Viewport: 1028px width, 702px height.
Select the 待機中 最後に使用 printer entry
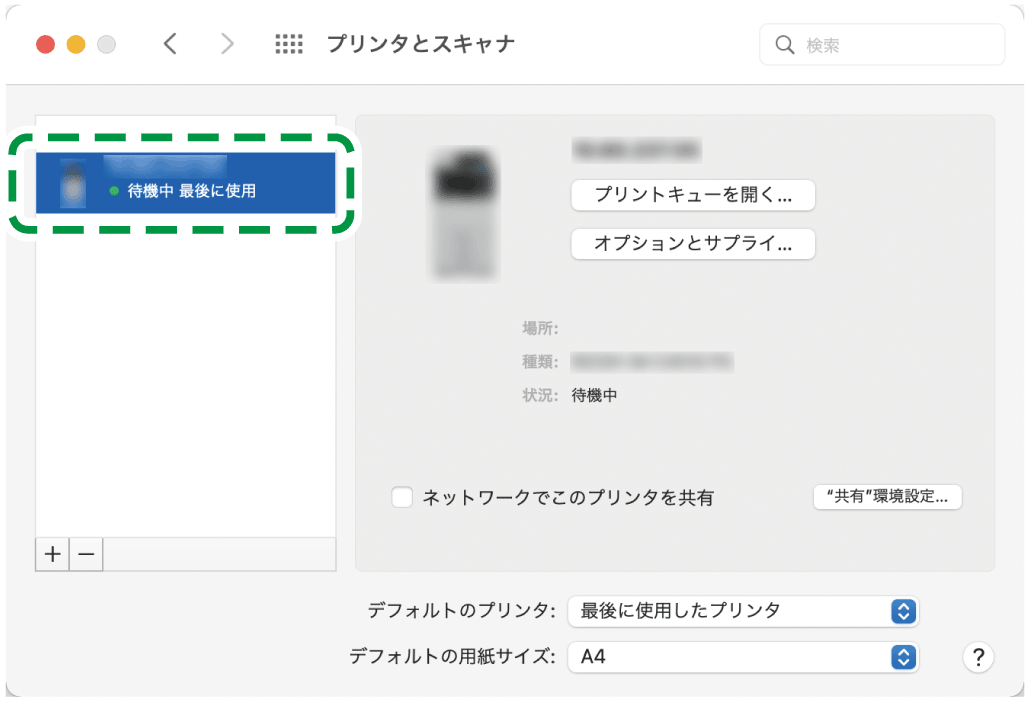(x=185, y=184)
